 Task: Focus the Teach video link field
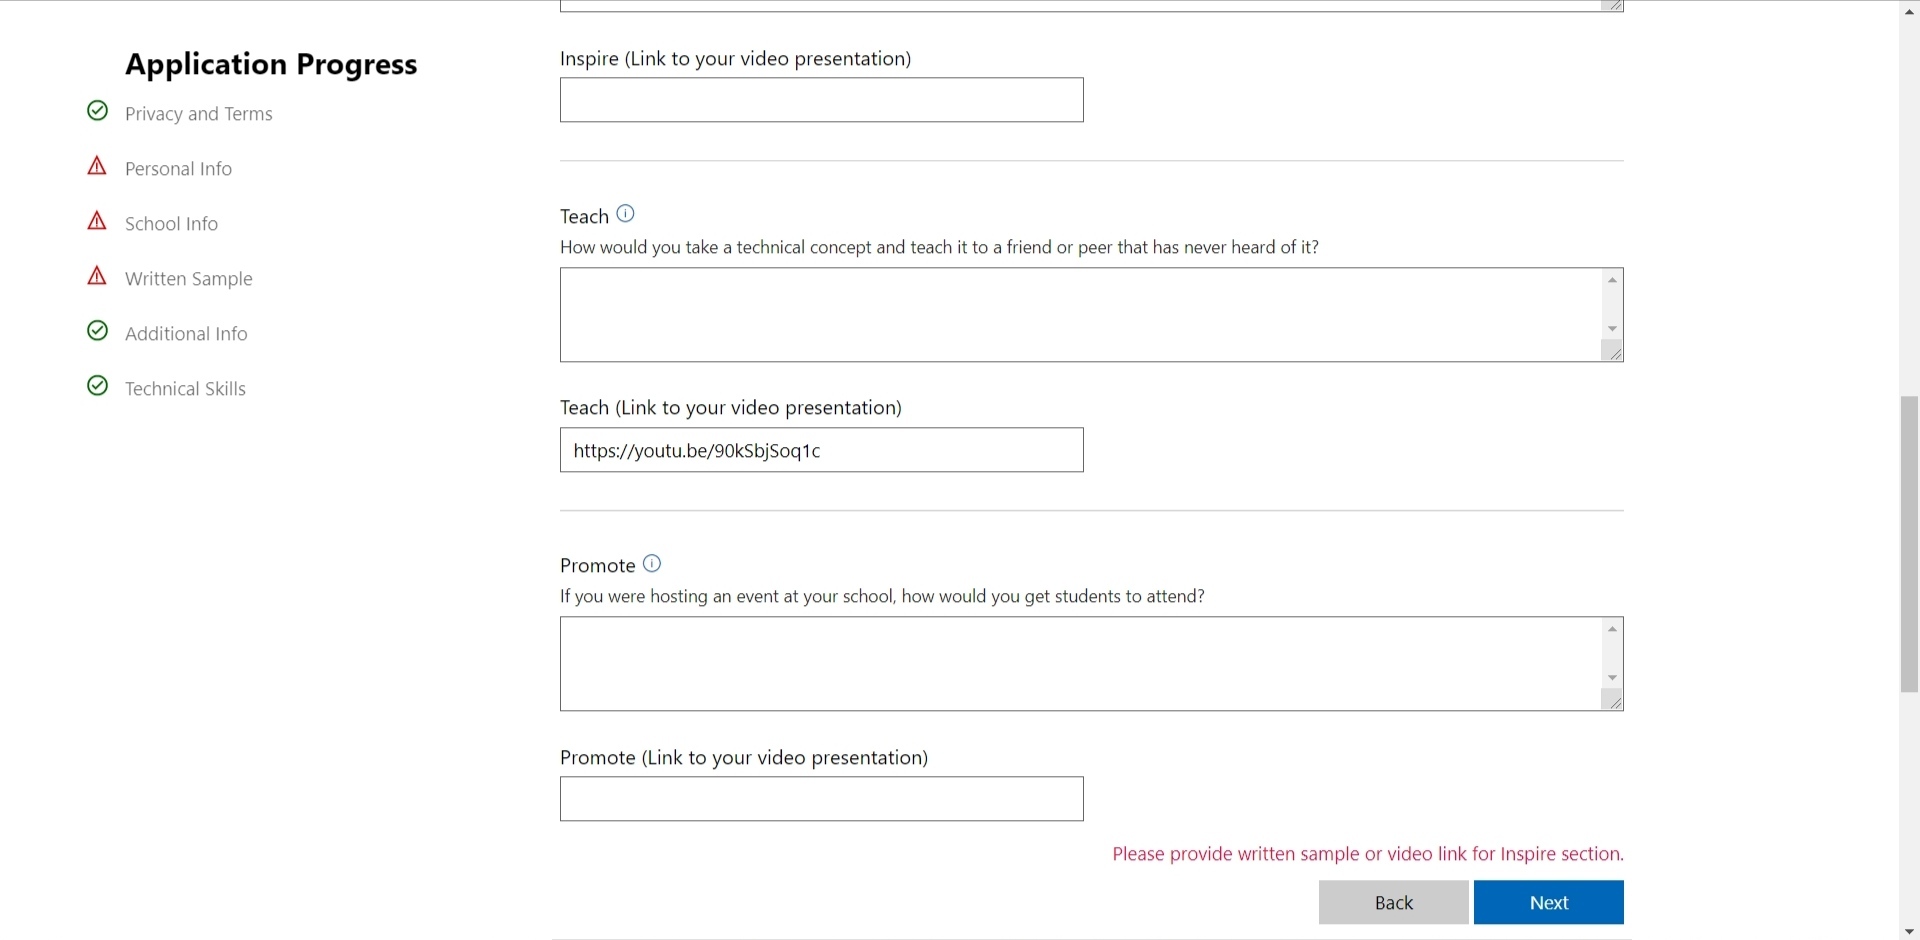coord(821,450)
